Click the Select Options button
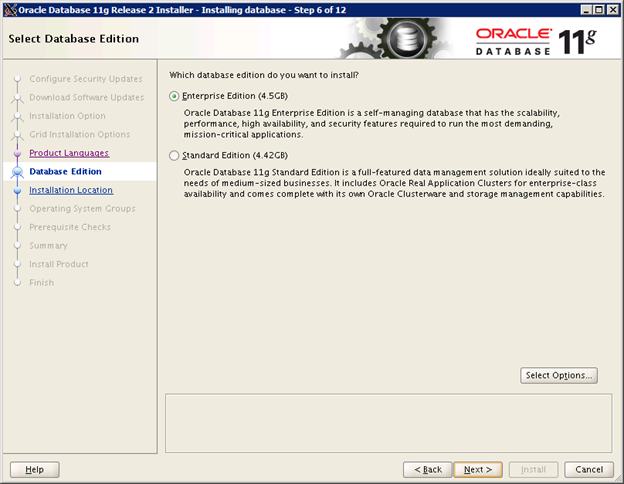The width and height of the screenshot is (624, 484). (x=559, y=375)
